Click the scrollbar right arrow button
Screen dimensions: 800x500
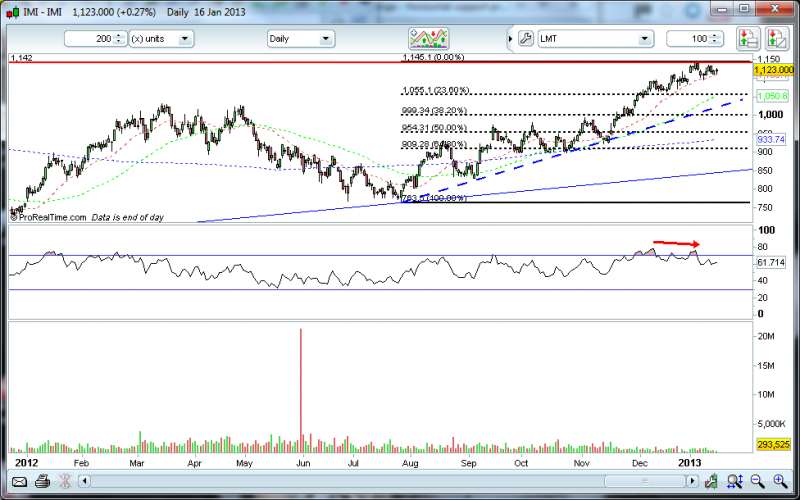click(693, 482)
